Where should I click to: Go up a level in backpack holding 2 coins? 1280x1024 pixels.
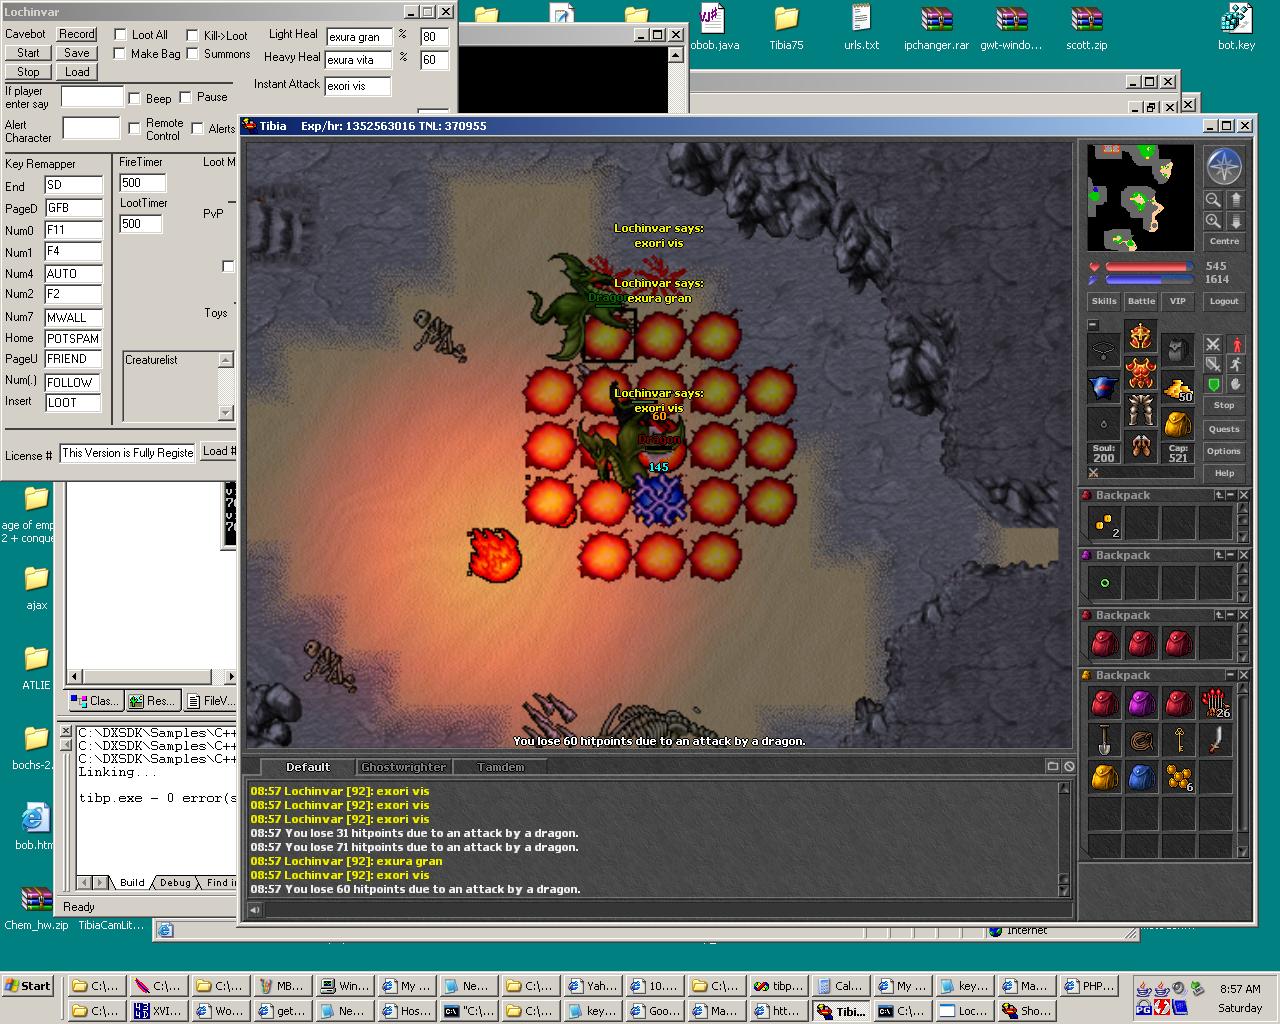point(1219,495)
